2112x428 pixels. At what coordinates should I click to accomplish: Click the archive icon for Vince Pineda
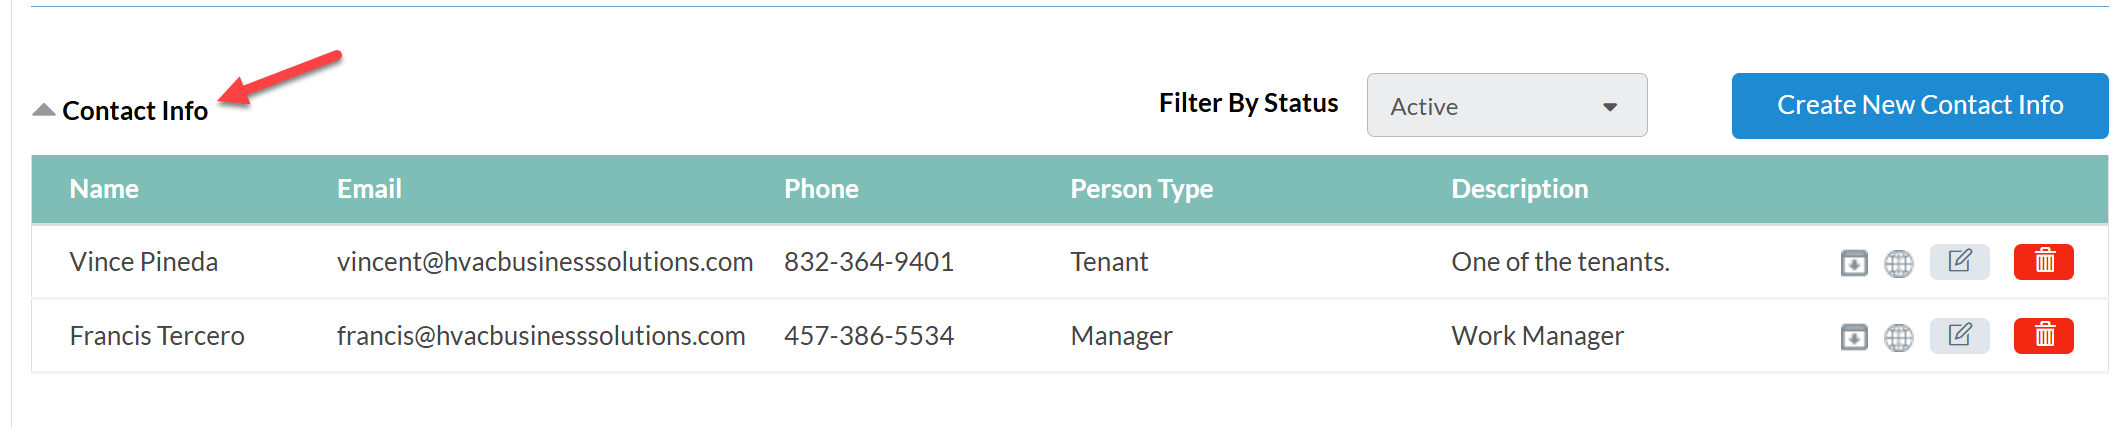coord(1854,263)
